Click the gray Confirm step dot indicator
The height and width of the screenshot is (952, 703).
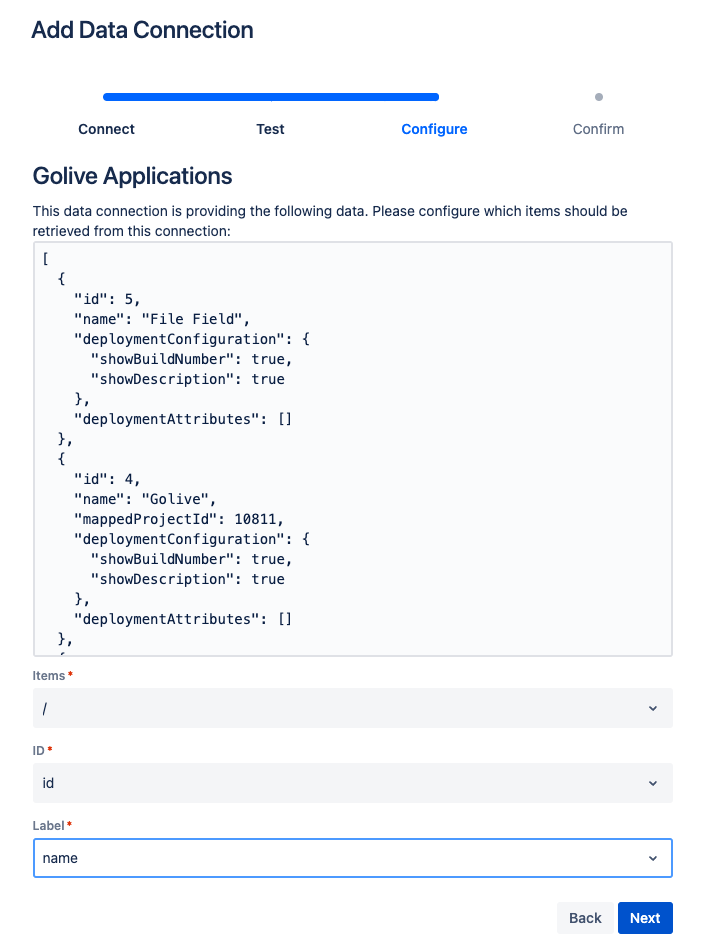point(599,97)
